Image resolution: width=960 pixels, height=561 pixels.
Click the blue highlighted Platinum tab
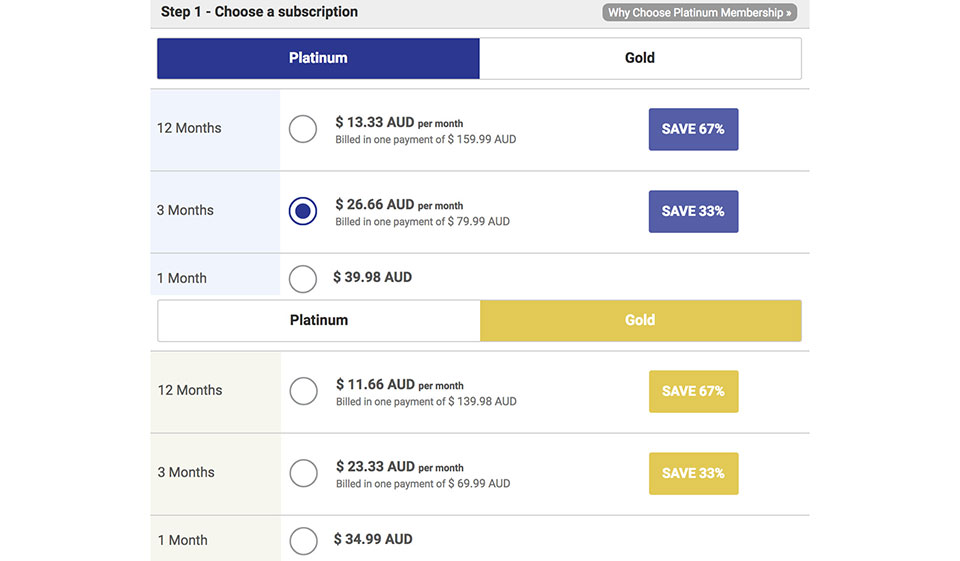pyautogui.click(x=318, y=58)
